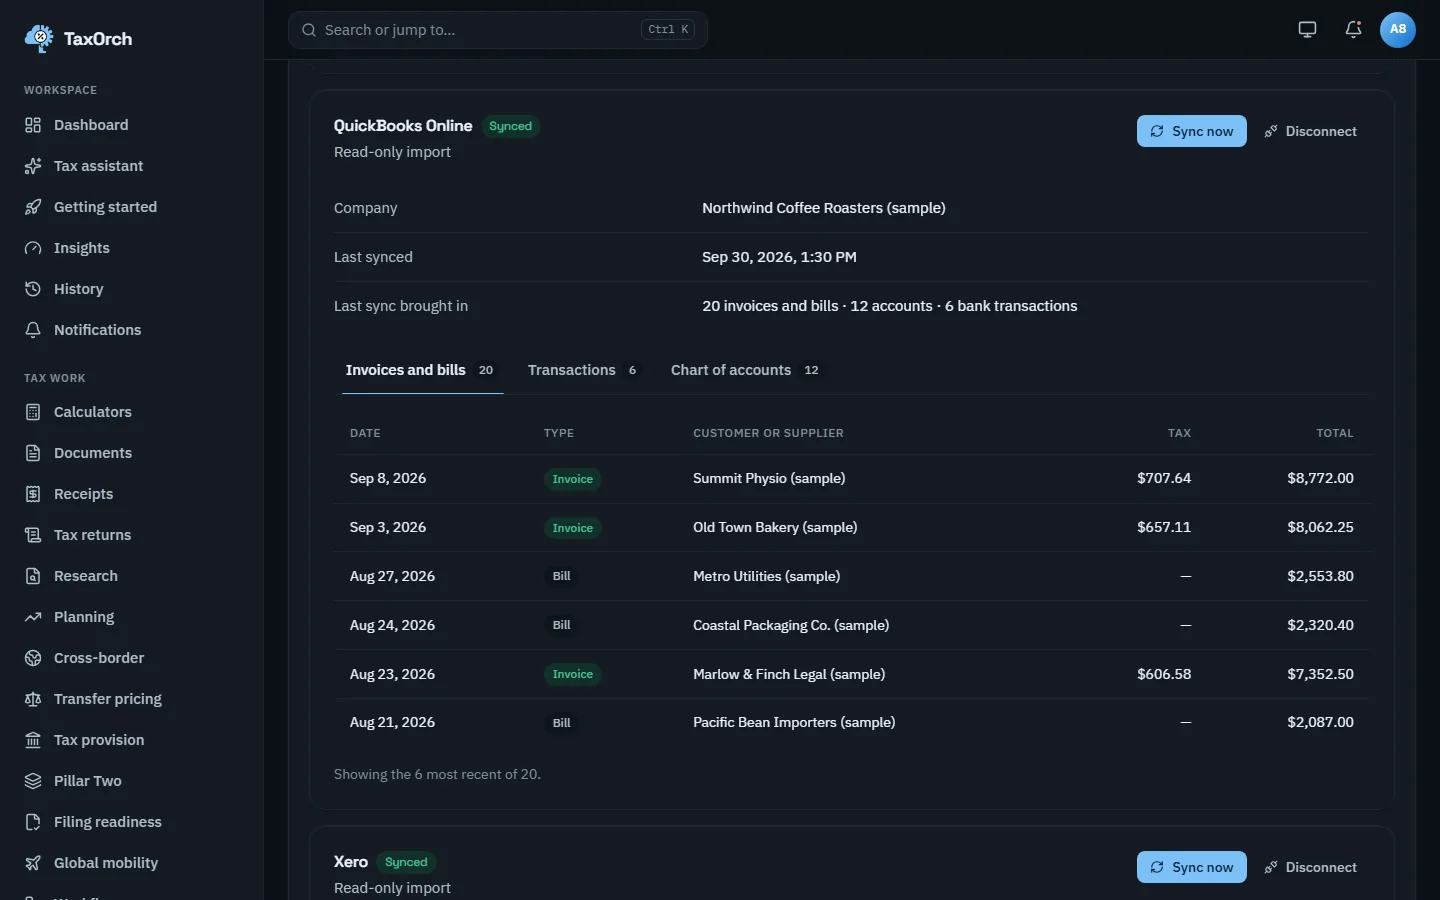Select Coastal Packaging Co. (sample) row

pyautogui.click(x=852, y=625)
